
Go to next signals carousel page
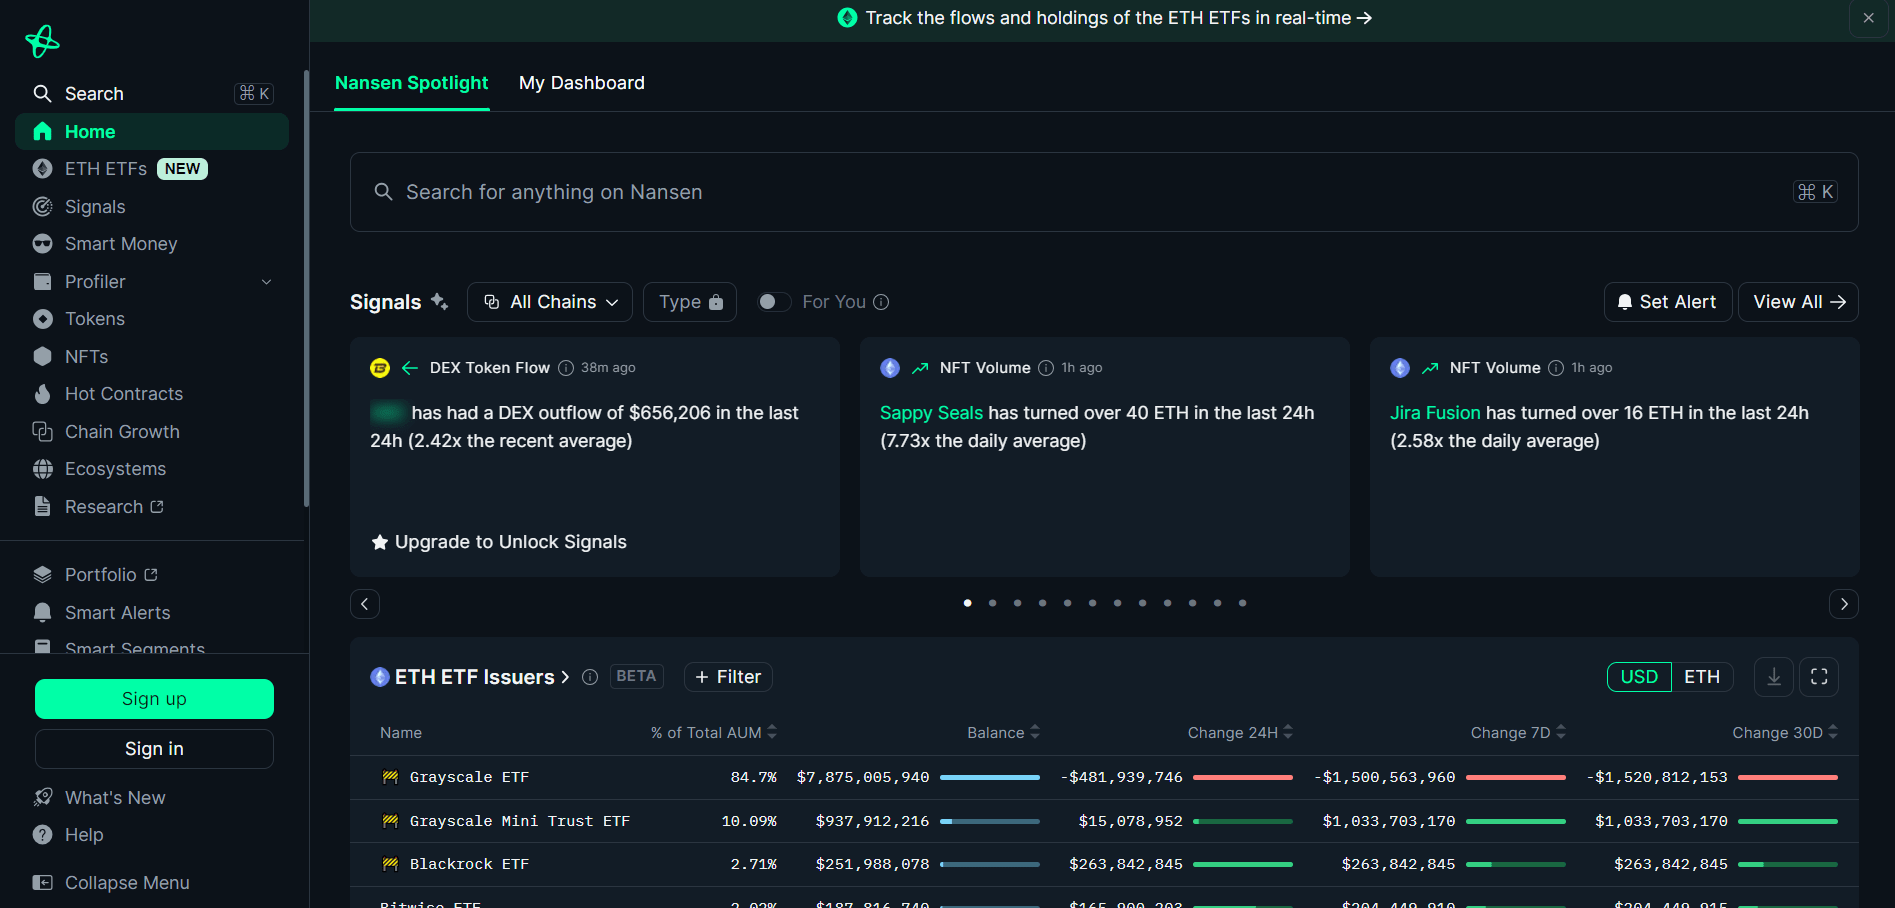(x=1844, y=604)
